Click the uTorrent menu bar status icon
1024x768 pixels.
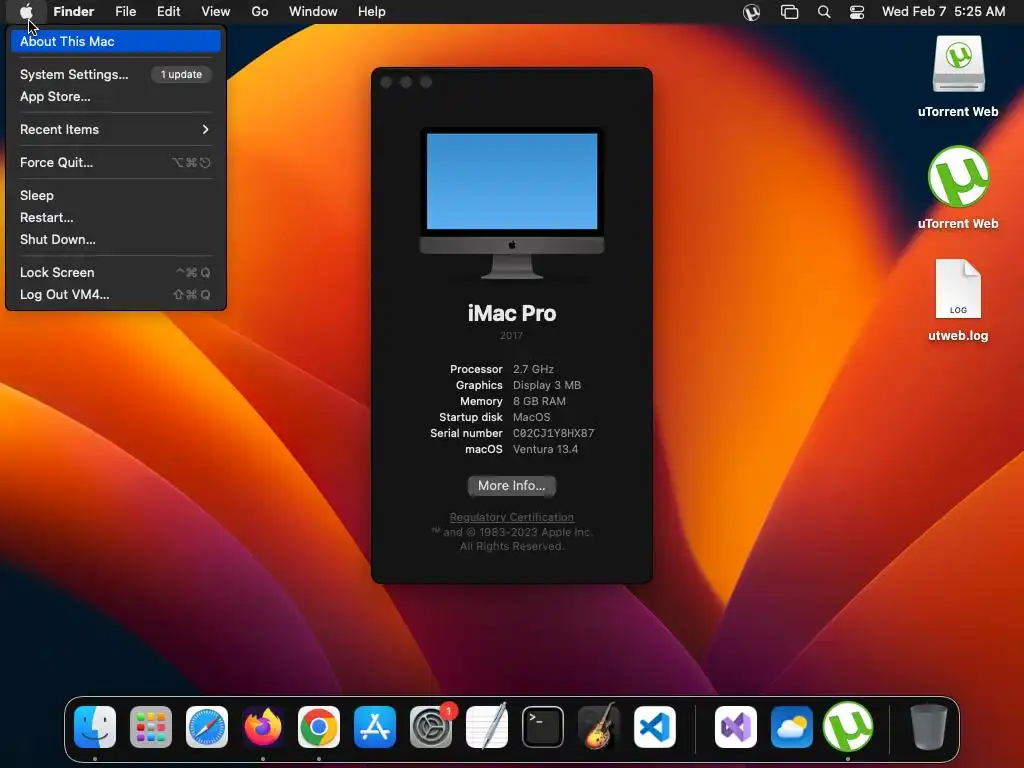751,12
